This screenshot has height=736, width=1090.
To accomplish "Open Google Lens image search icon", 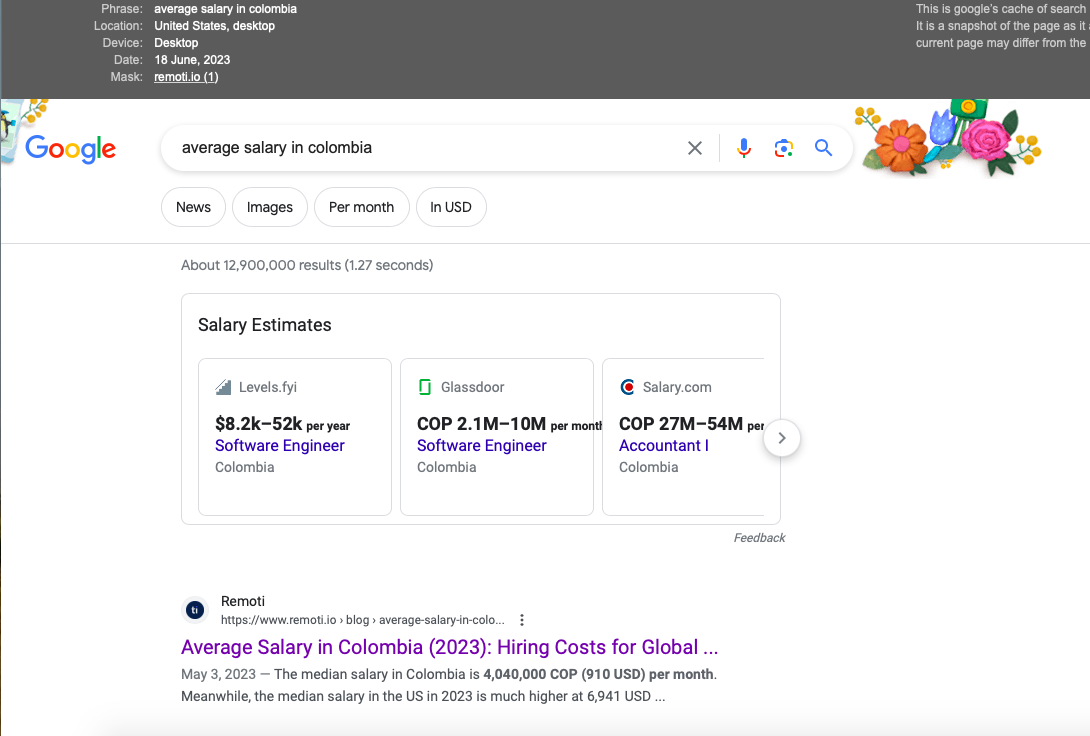I will pos(783,148).
